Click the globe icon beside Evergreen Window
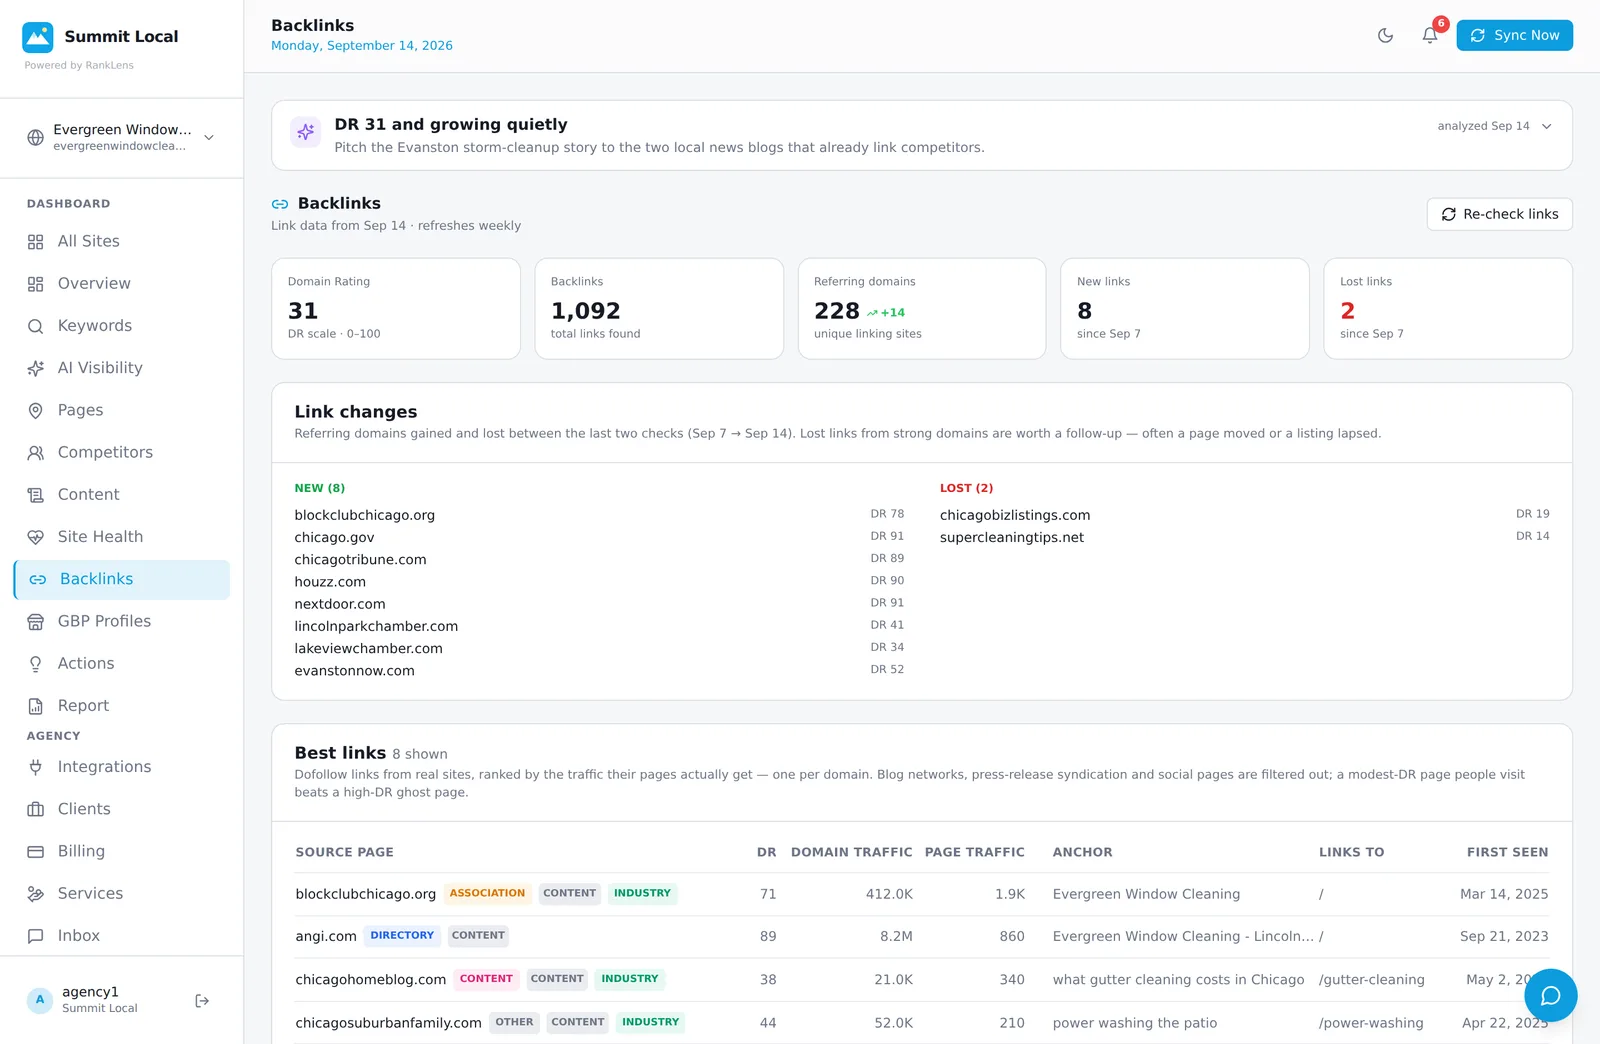Viewport: 1600px width, 1044px height. pyautogui.click(x=35, y=137)
